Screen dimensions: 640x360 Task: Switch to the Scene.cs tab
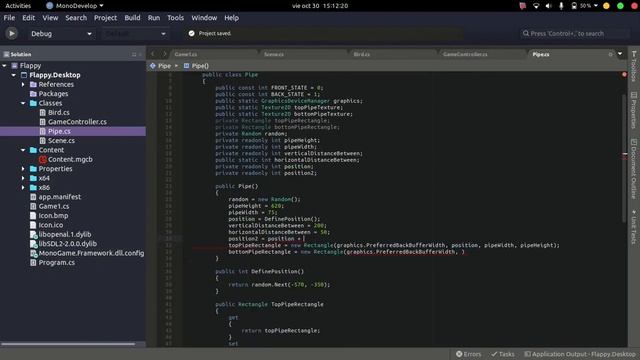(x=303, y=54)
